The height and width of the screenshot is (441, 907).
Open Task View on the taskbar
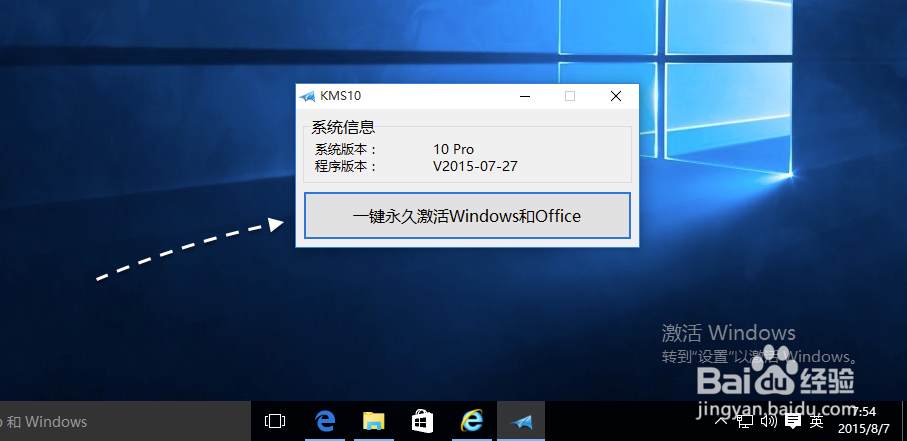[x=275, y=421]
